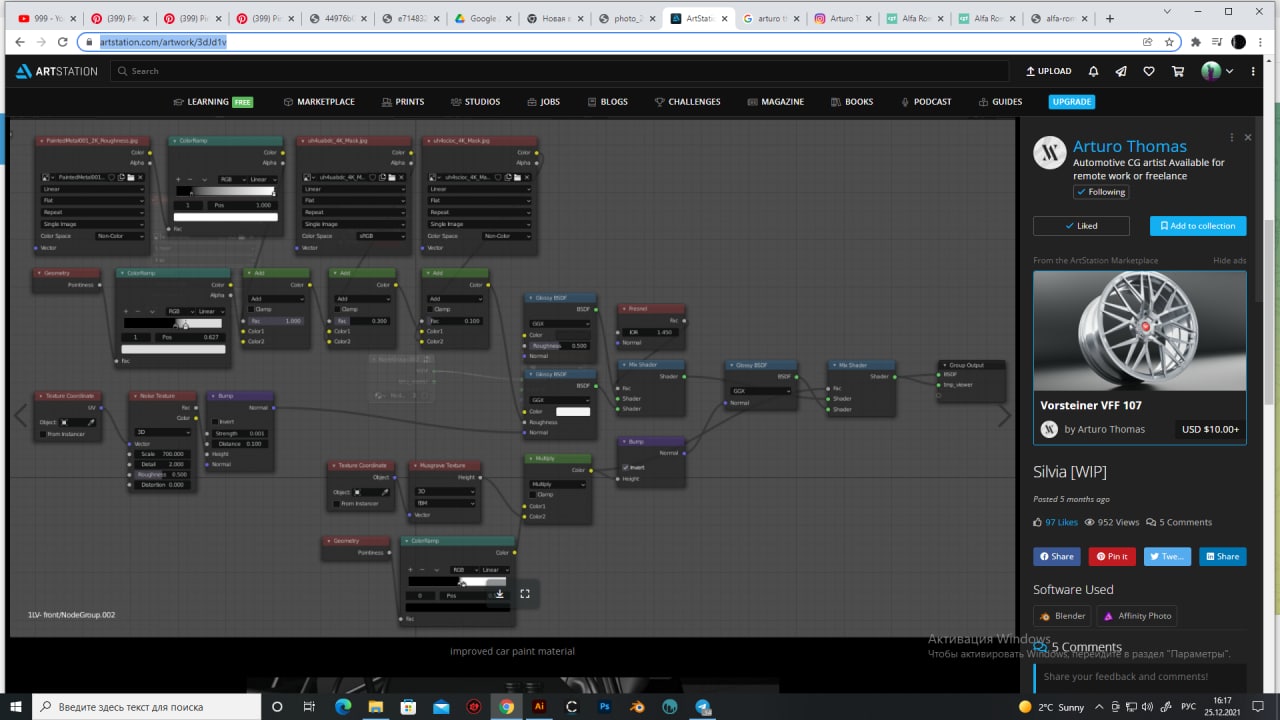Screen dimensions: 1280x720
Task: Open the three-dot options beside the artist name
Action: tap(1232, 137)
